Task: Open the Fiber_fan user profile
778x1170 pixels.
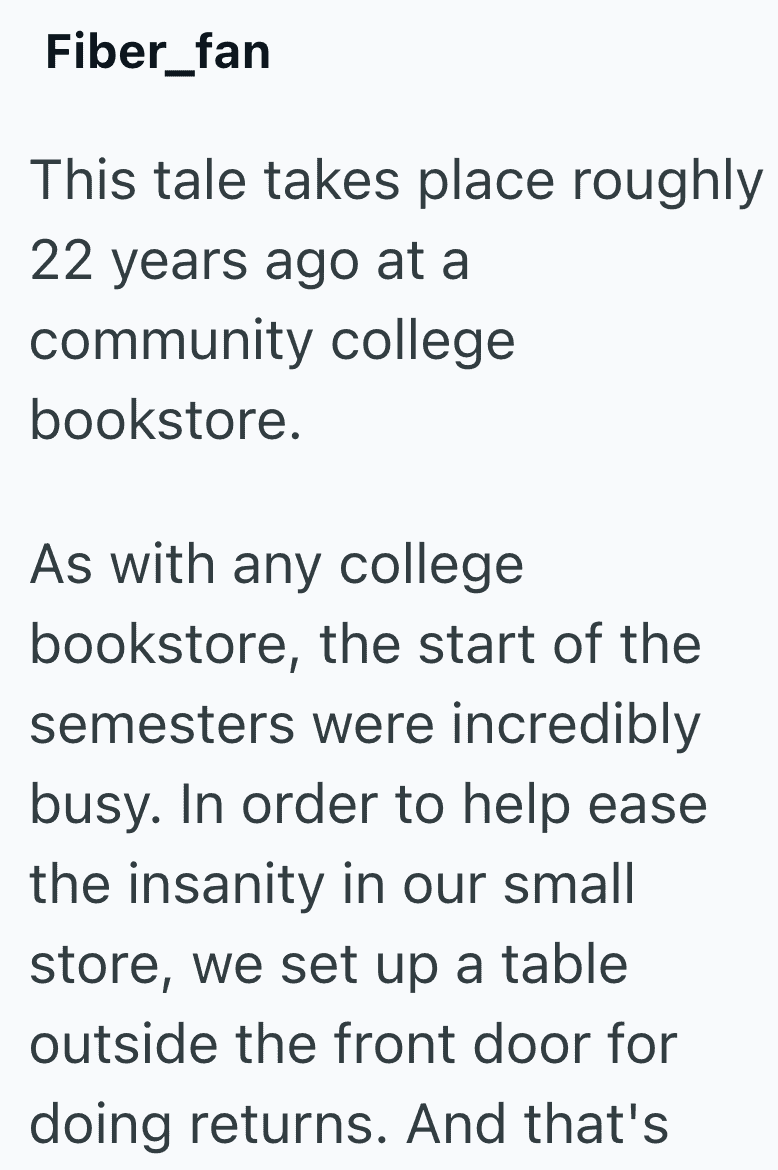Action: pyautogui.click(x=157, y=52)
